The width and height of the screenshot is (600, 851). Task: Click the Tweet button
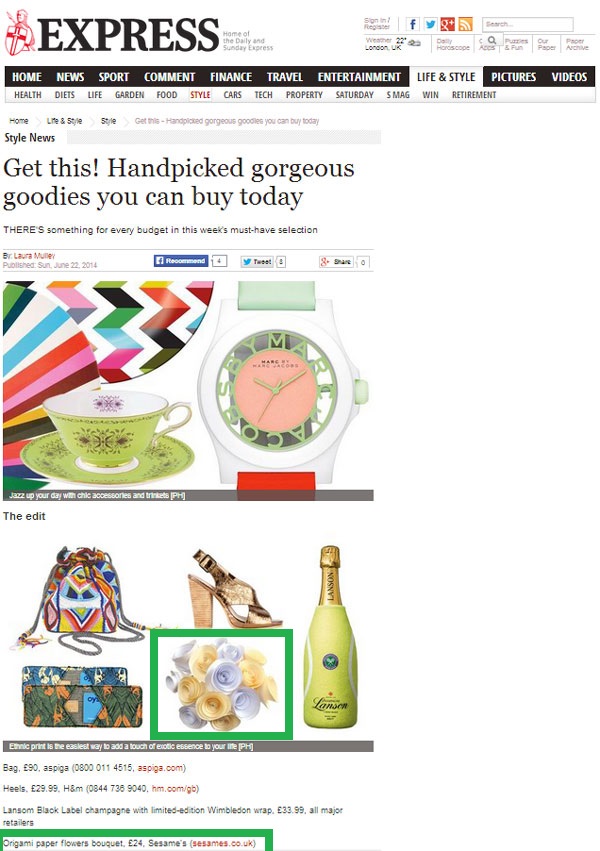[x=257, y=262]
